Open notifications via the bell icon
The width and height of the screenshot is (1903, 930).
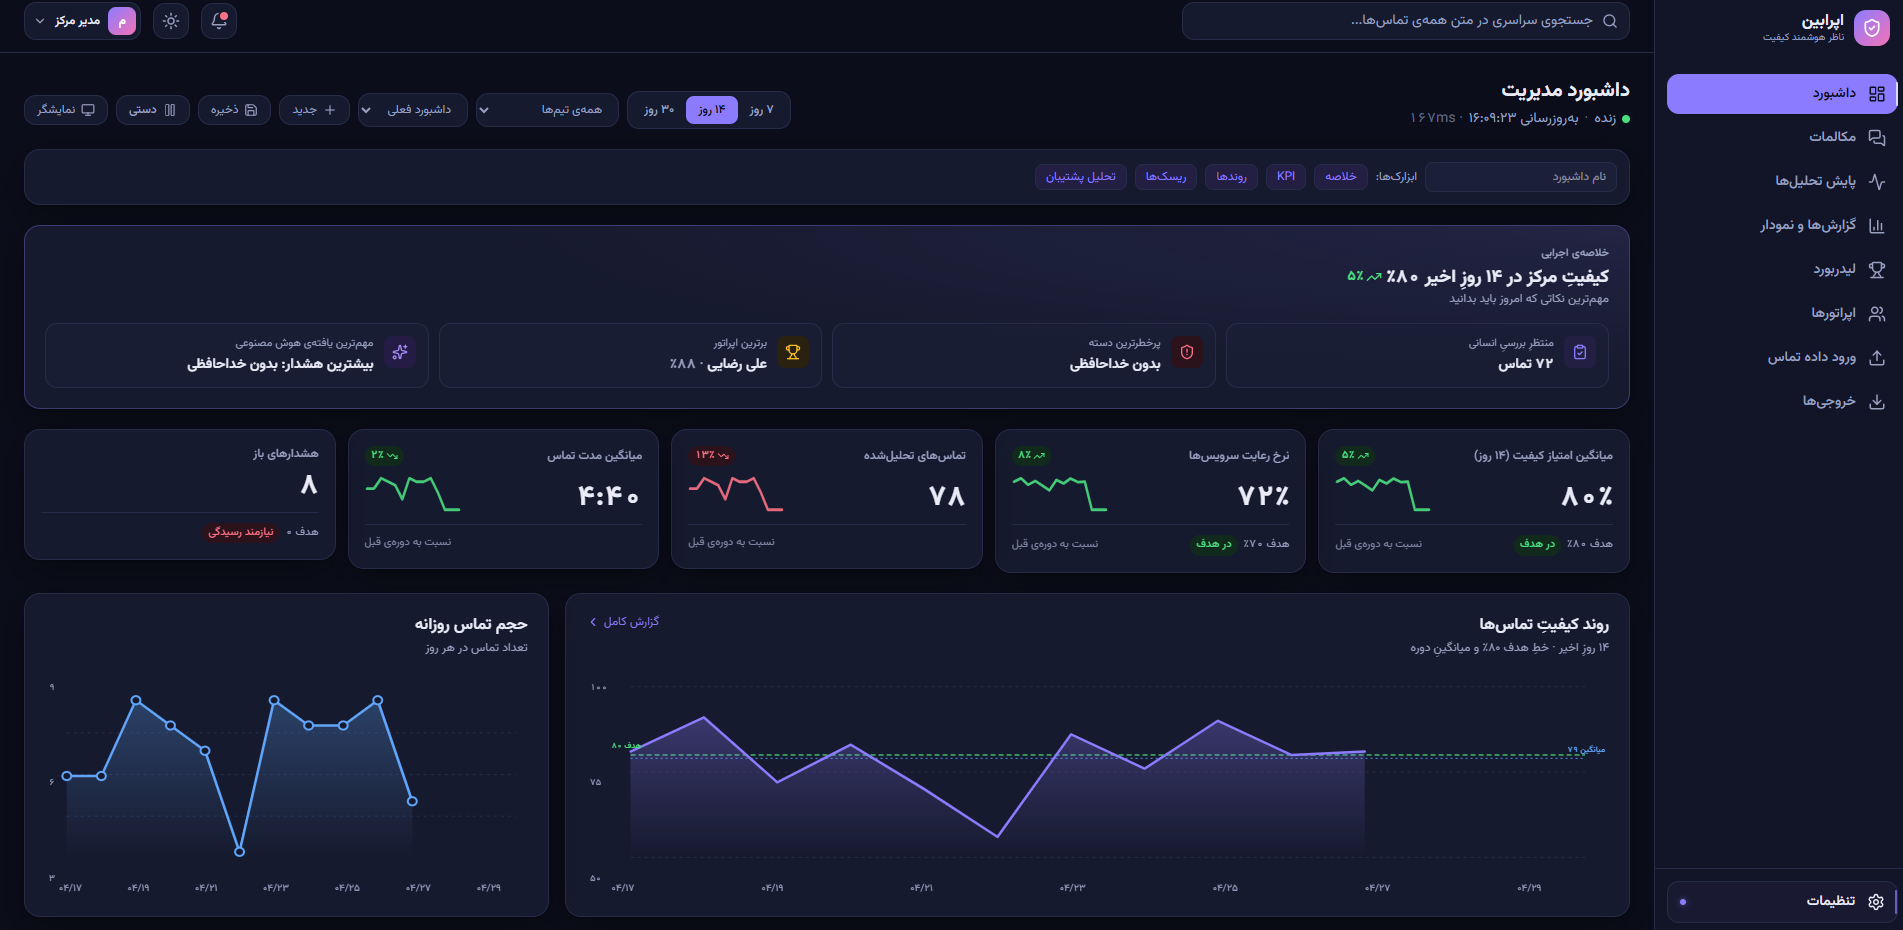point(219,21)
